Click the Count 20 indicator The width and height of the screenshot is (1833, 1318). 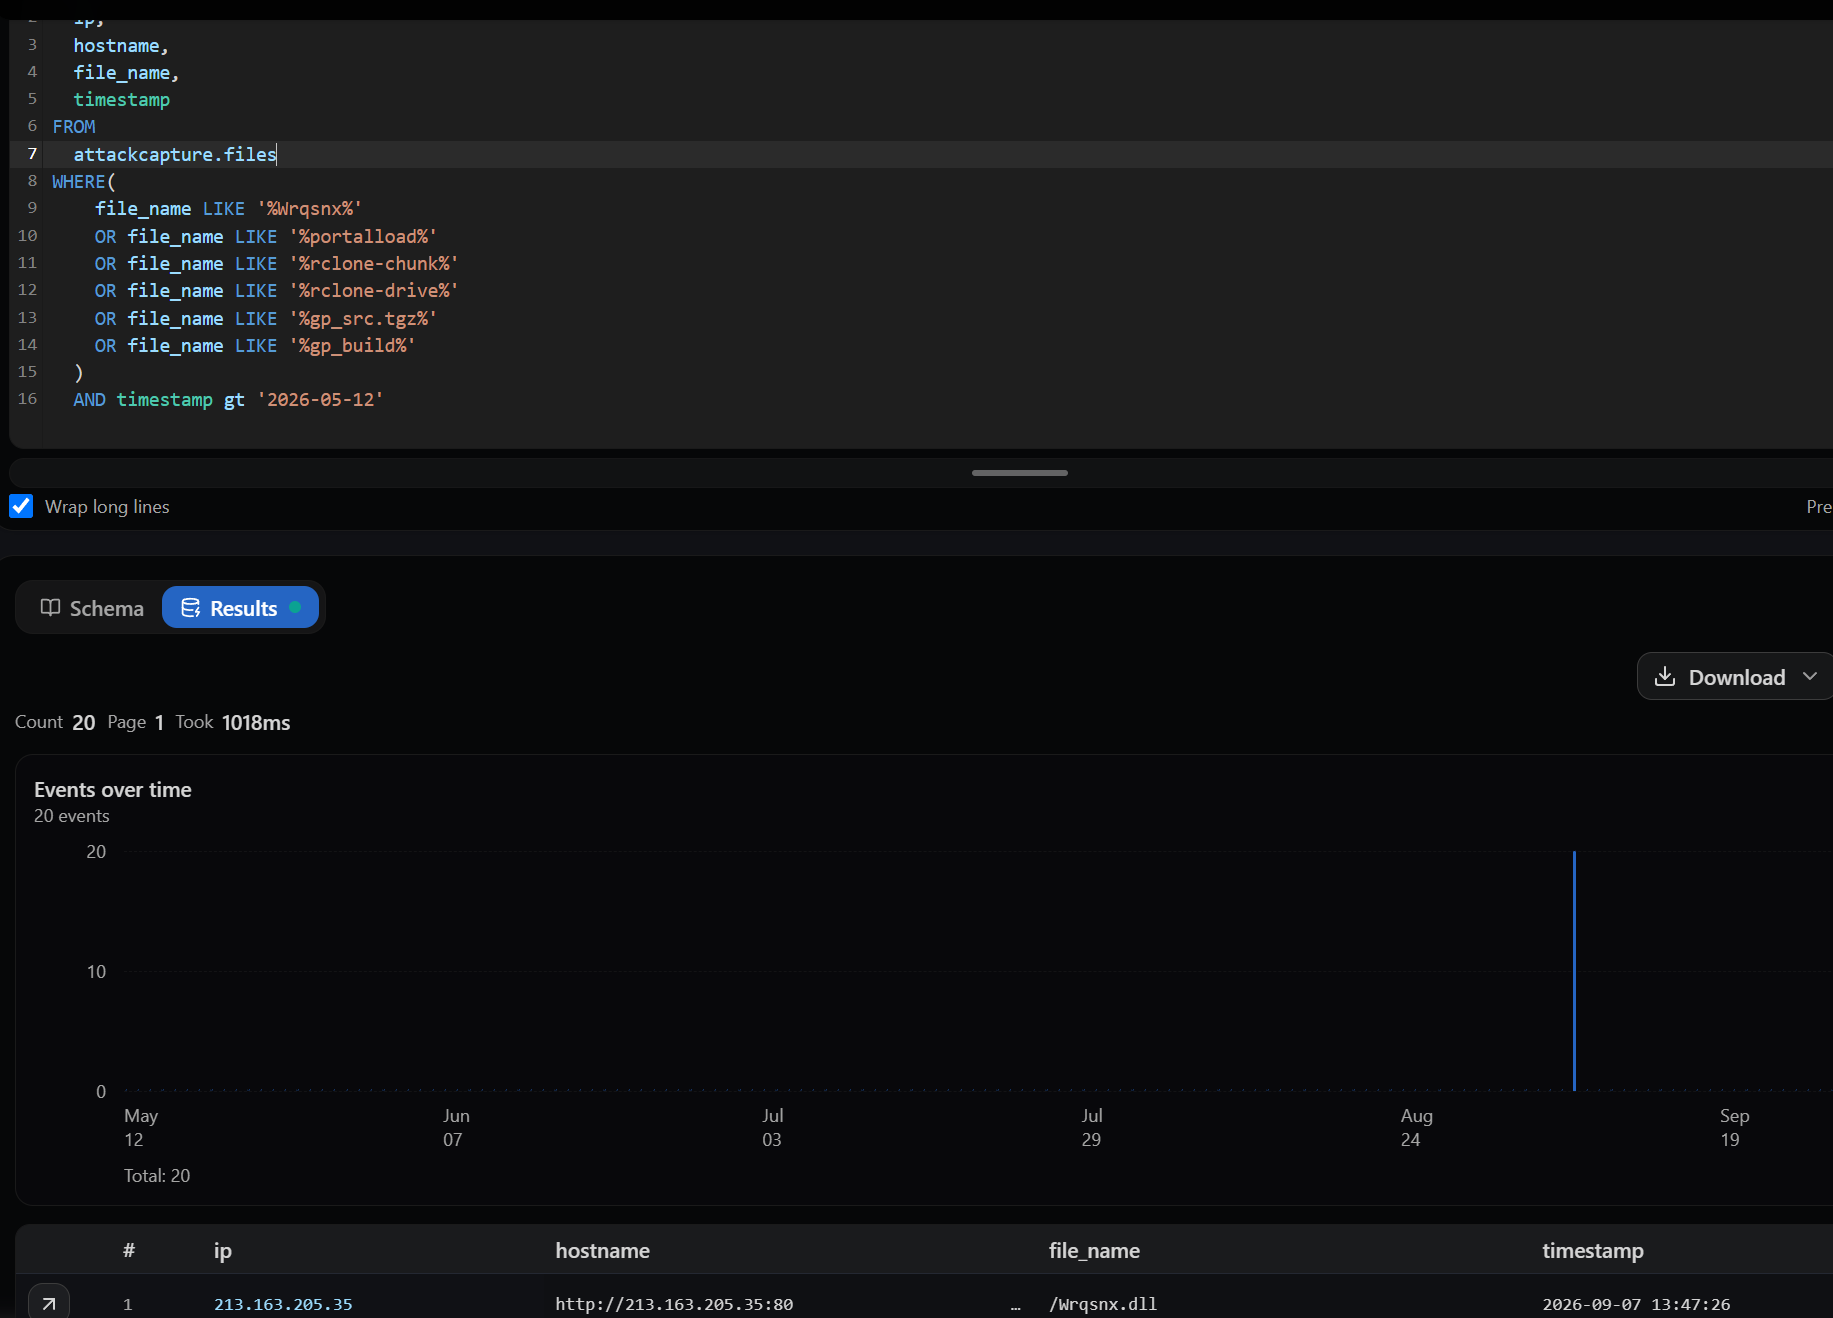(x=55, y=722)
